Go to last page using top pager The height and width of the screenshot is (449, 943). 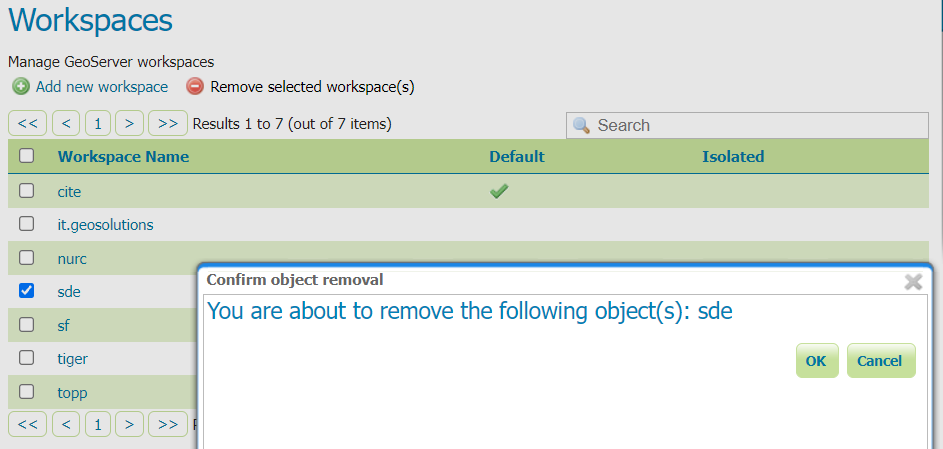point(168,124)
